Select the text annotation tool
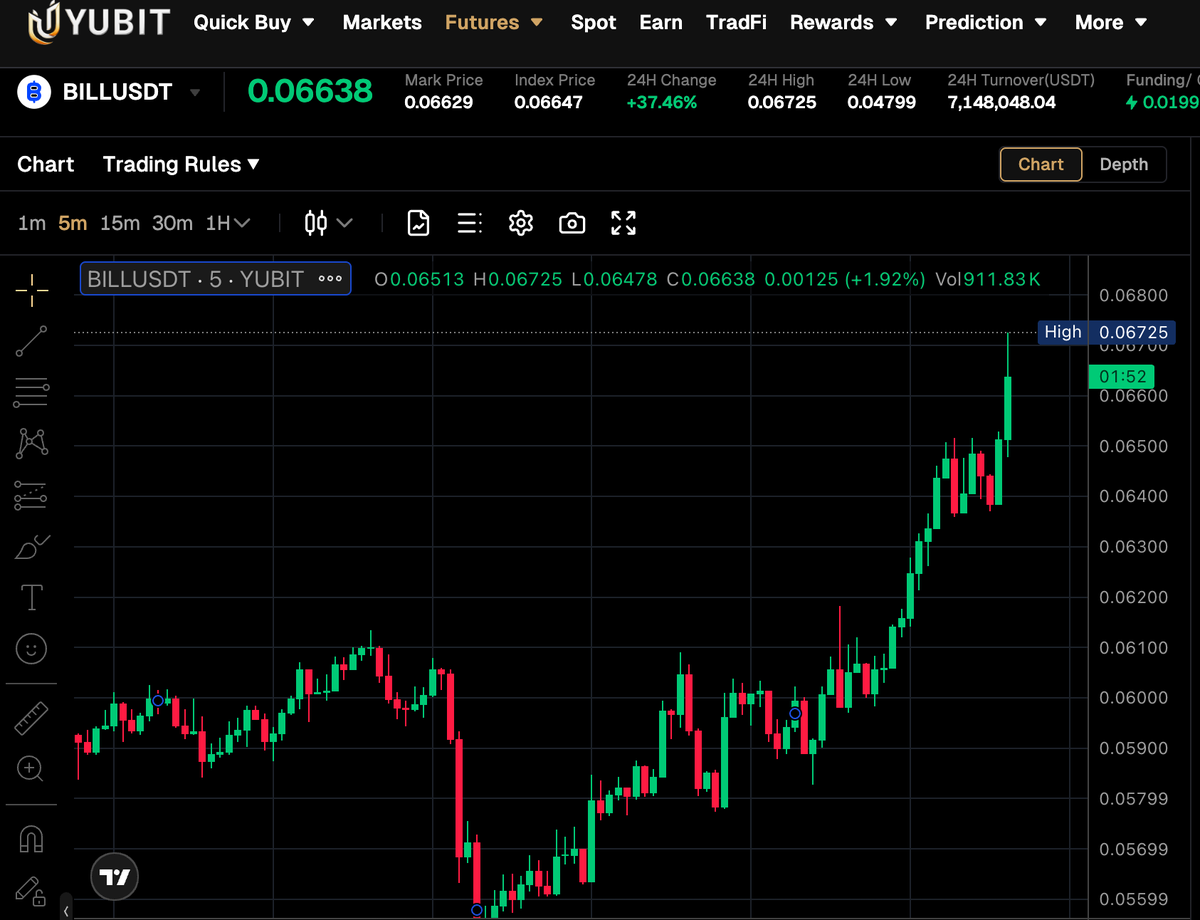1200x920 pixels. (32, 598)
